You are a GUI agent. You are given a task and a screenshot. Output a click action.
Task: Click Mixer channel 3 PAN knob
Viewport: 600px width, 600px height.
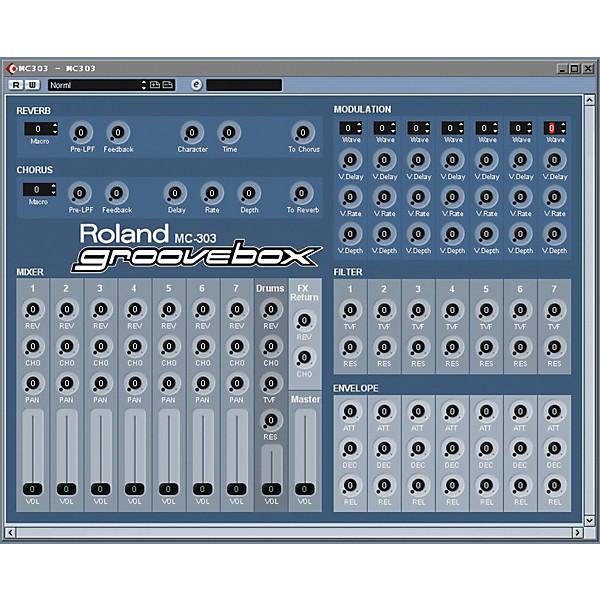pyautogui.click(x=101, y=383)
